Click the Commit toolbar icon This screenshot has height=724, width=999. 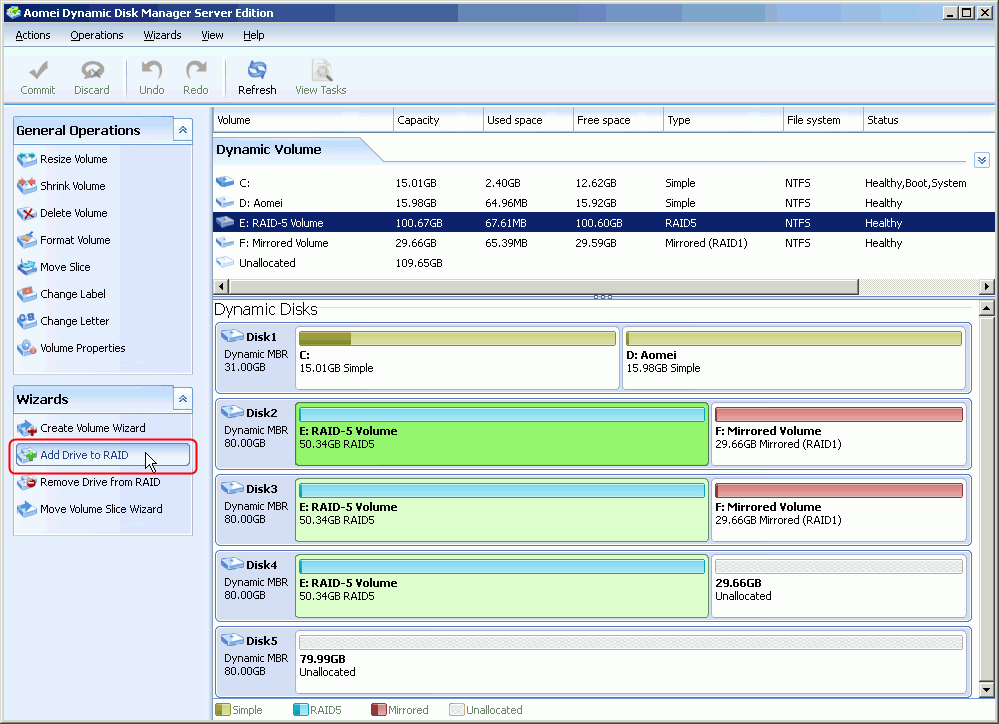(x=38, y=75)
